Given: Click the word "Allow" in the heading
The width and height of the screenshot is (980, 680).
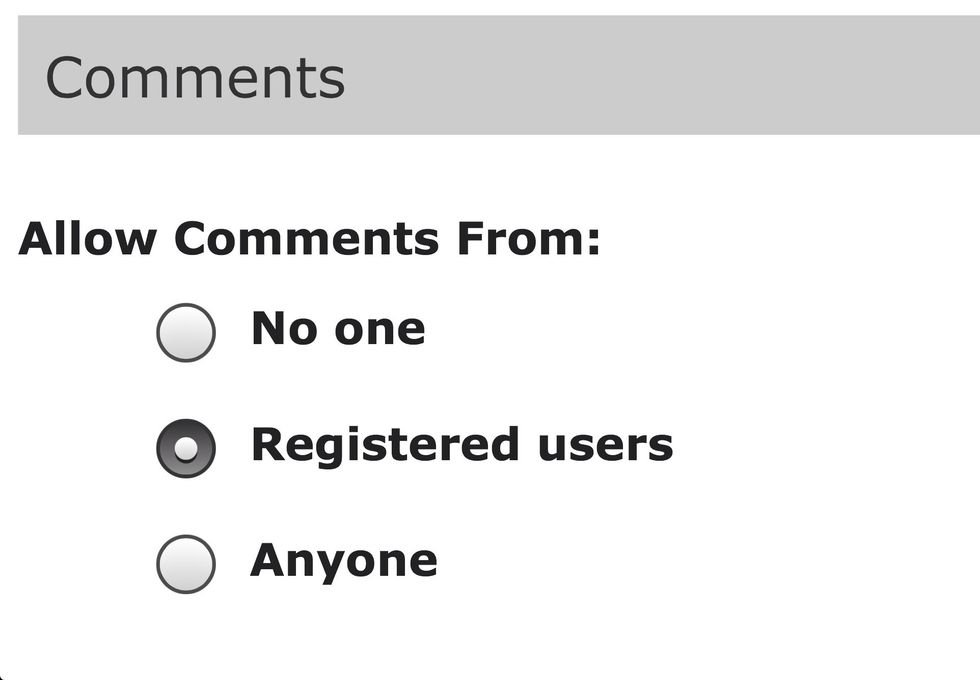Looking at the screenshot, I should (x=88, y=239).
